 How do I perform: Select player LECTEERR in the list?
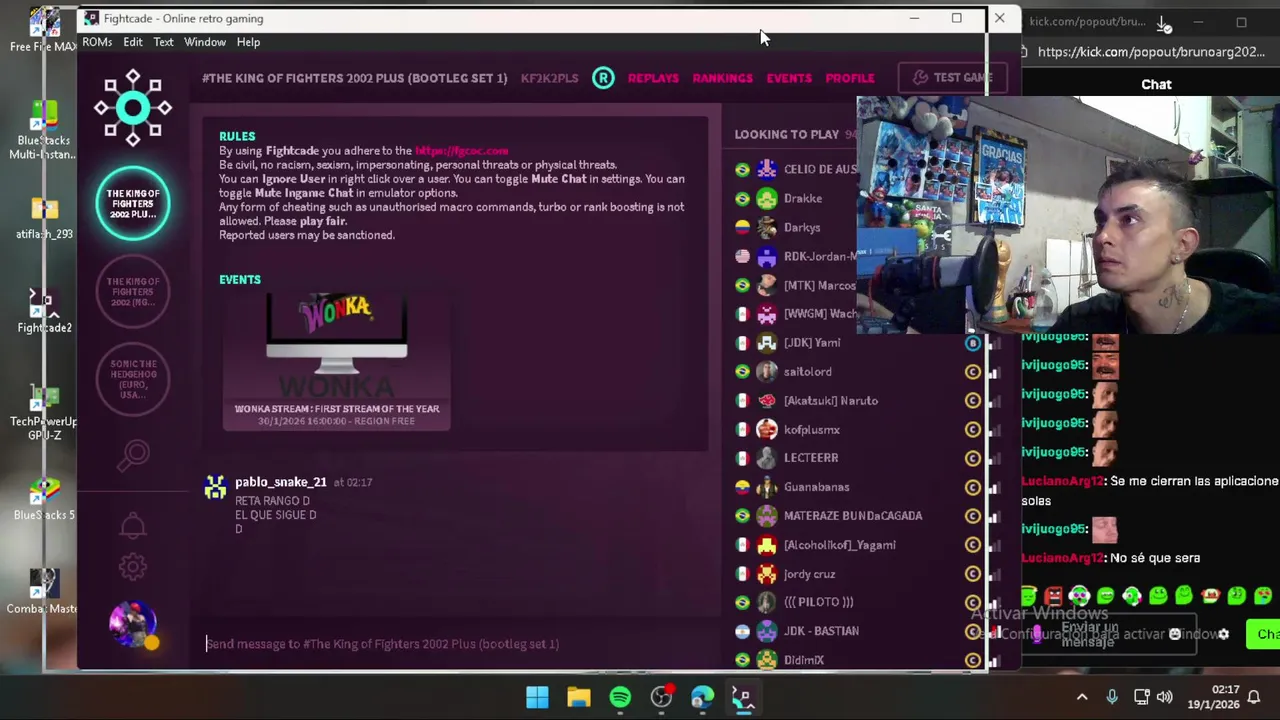pyautogui.click(x=811, y=458)
